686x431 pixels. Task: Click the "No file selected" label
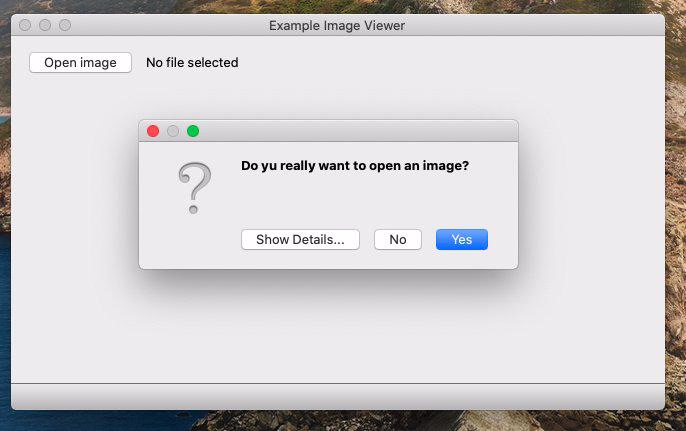pos(192,63)
